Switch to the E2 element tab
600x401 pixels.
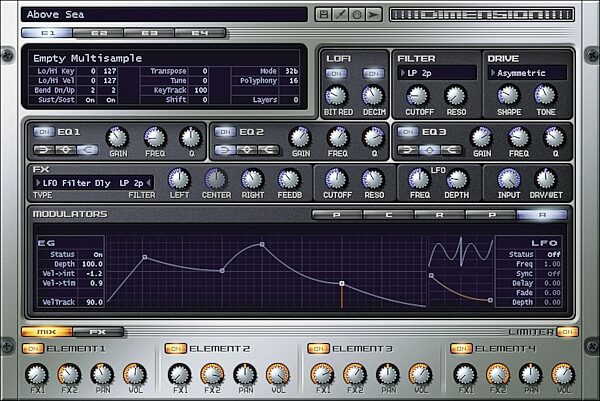(98, 33)
